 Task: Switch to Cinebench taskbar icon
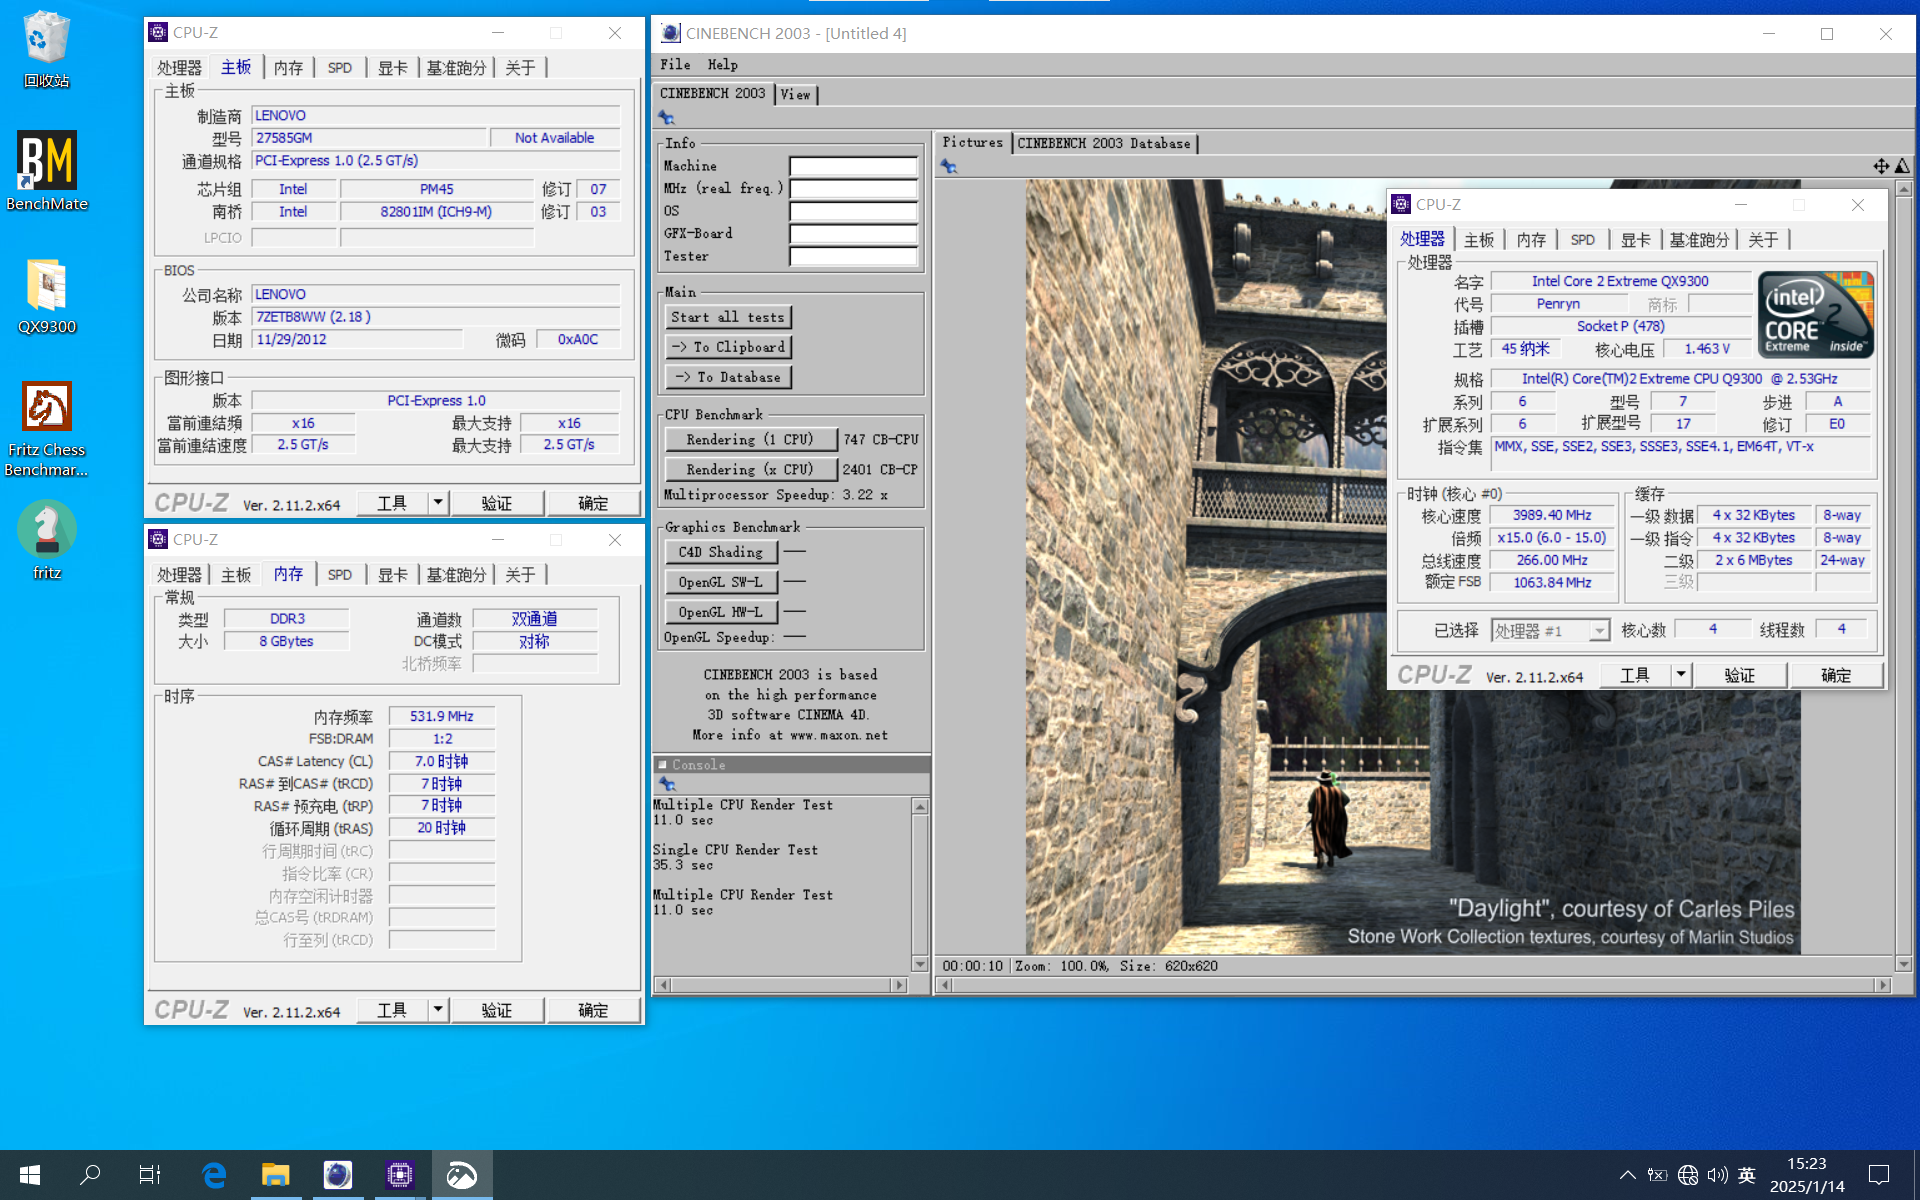pyautogui.click(x=338, y=1175)
